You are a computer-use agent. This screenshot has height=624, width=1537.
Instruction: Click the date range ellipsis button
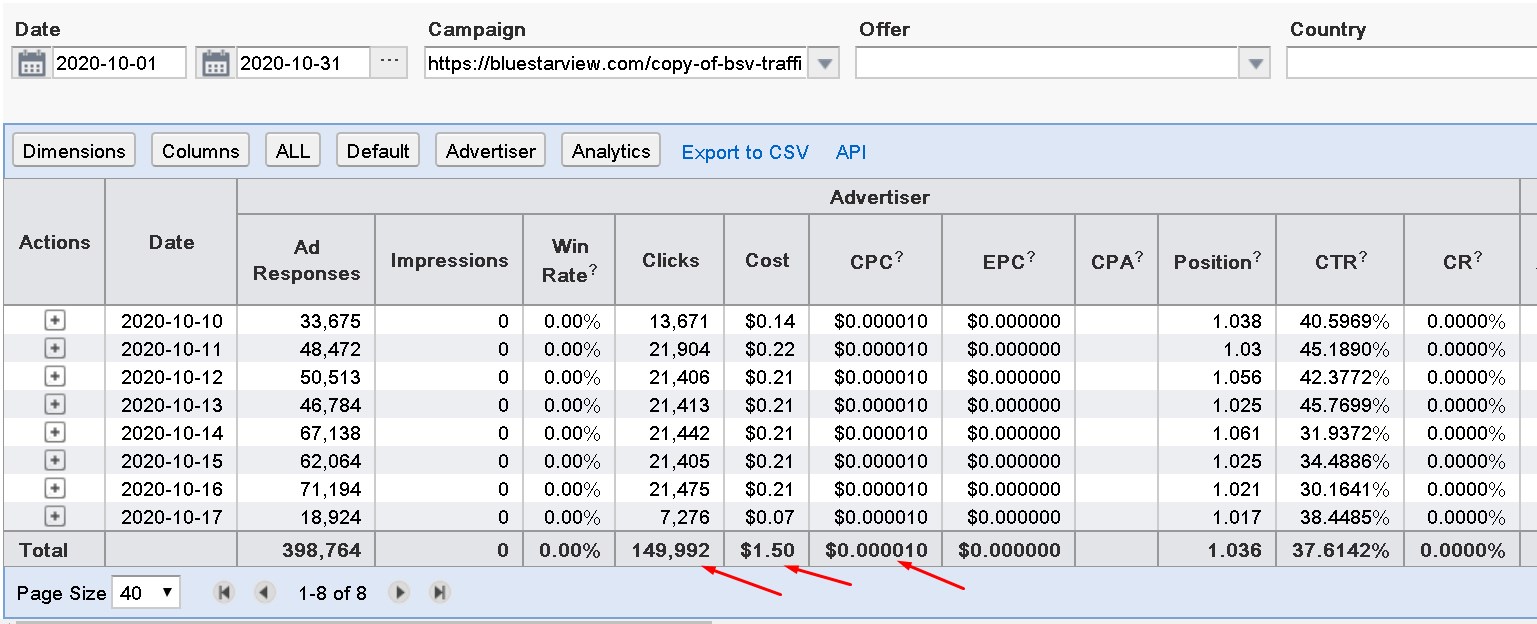pos(389,63)
